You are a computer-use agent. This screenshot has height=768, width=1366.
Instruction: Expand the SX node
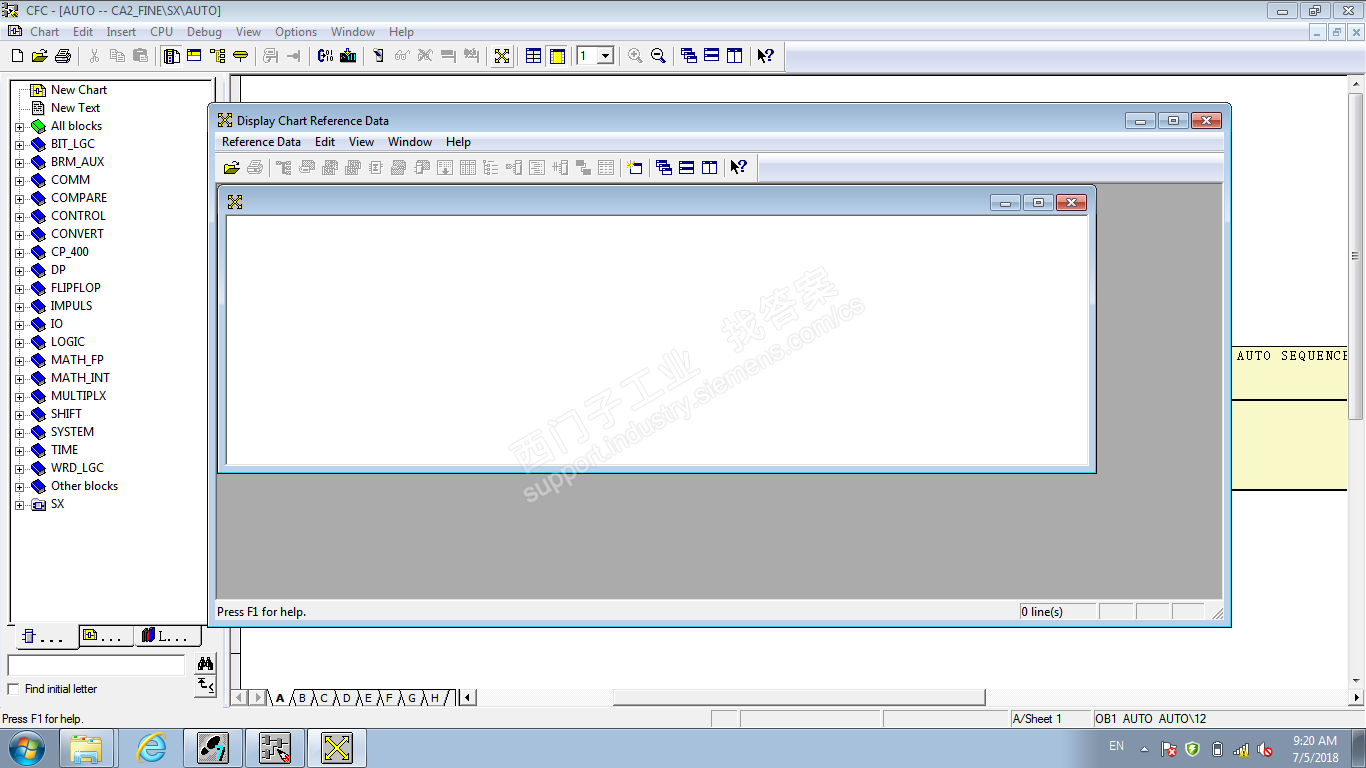(19, 505)
